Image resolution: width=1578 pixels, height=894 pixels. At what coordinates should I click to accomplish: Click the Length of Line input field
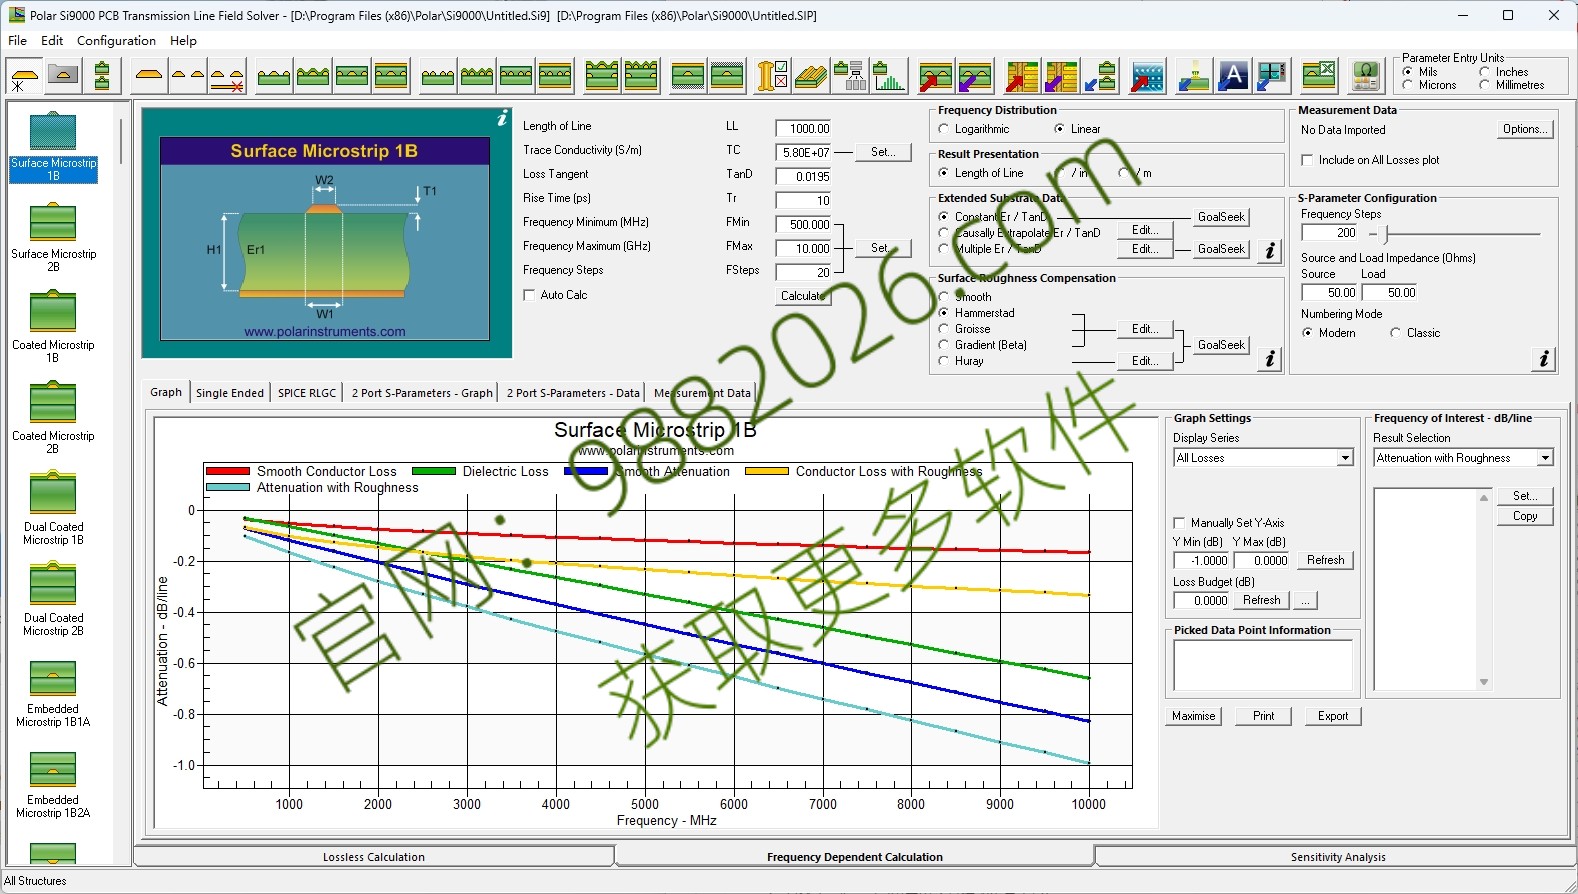pyautogui.click(x=804, y=128)
